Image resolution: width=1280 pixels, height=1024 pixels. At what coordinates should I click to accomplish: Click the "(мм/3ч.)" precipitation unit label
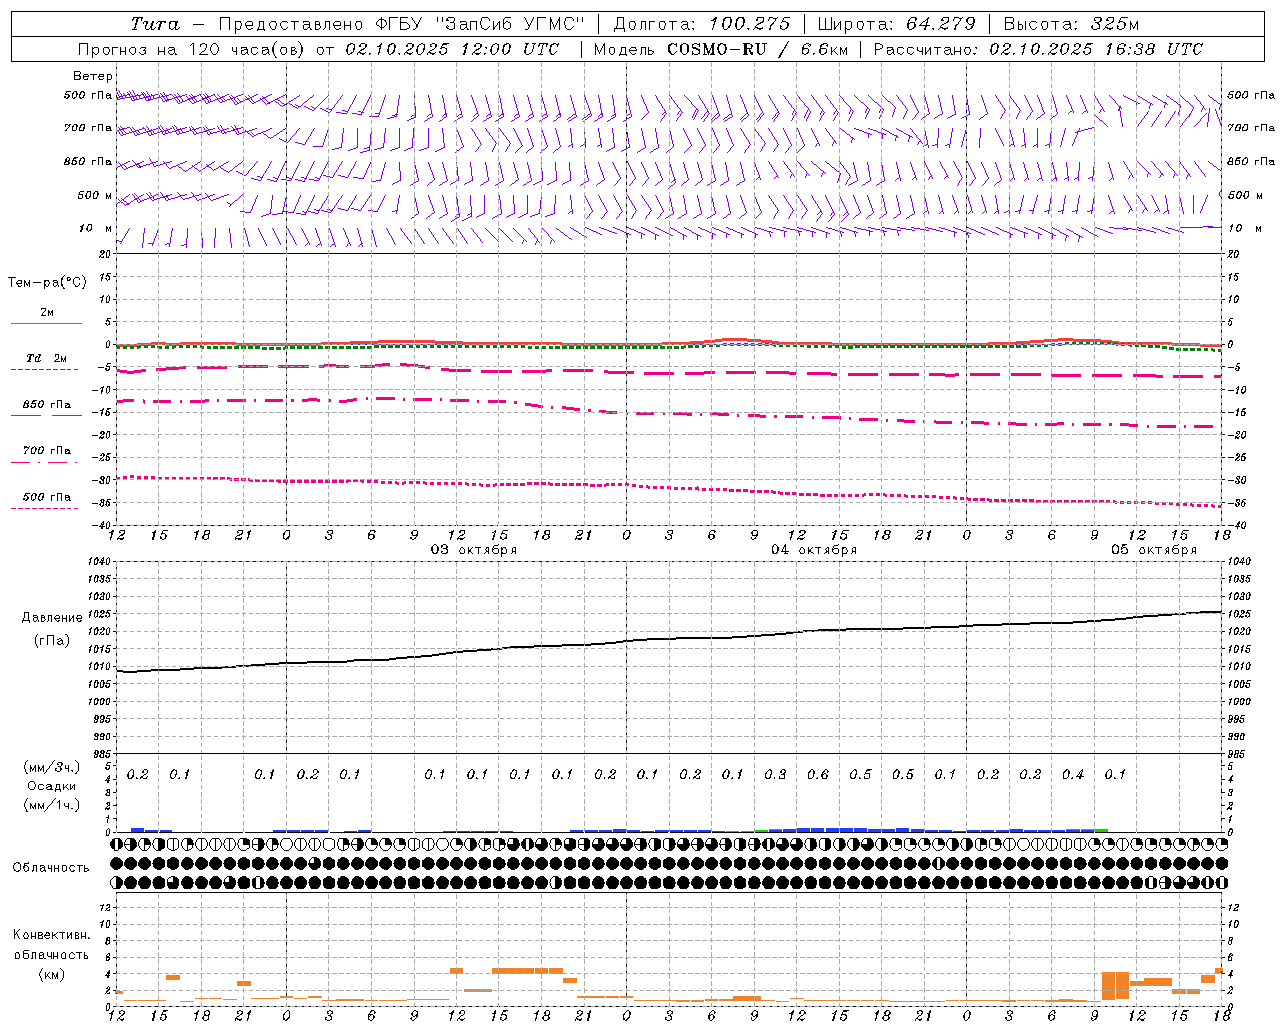coord(53,767)
